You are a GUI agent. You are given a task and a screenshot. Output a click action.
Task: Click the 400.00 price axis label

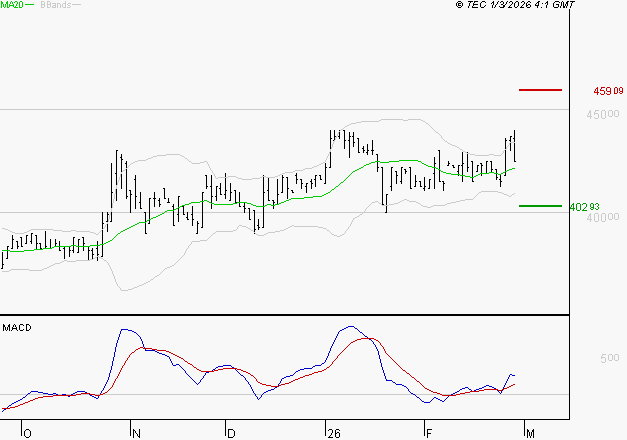coord(603,217)
